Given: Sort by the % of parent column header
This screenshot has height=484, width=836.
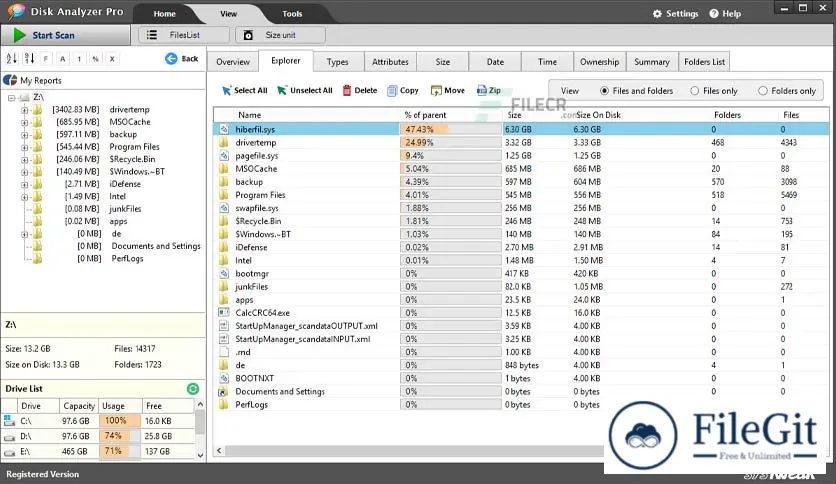Looking at the screenshot, I should click(x=425, y=115).
